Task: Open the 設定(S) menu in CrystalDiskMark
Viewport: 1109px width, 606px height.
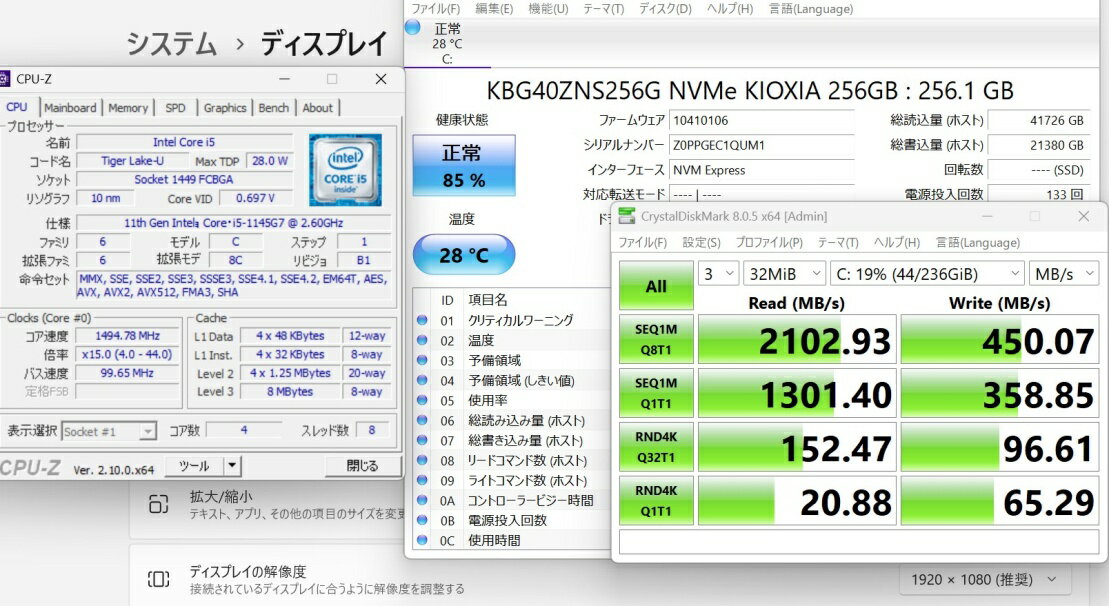Action: point(700,242)
